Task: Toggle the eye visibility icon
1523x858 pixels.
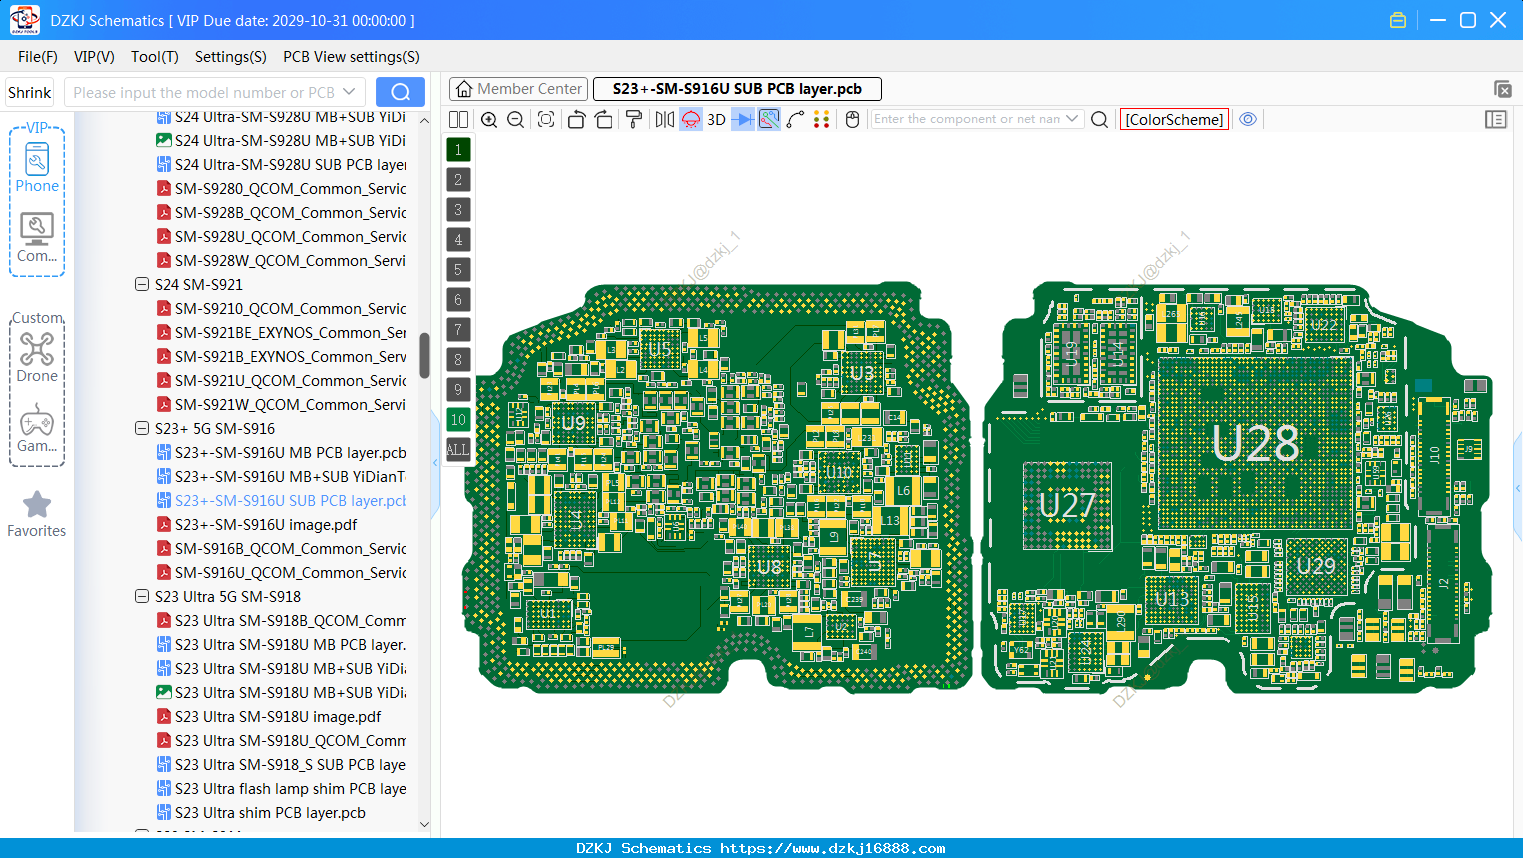Action: coord(1248,119)
